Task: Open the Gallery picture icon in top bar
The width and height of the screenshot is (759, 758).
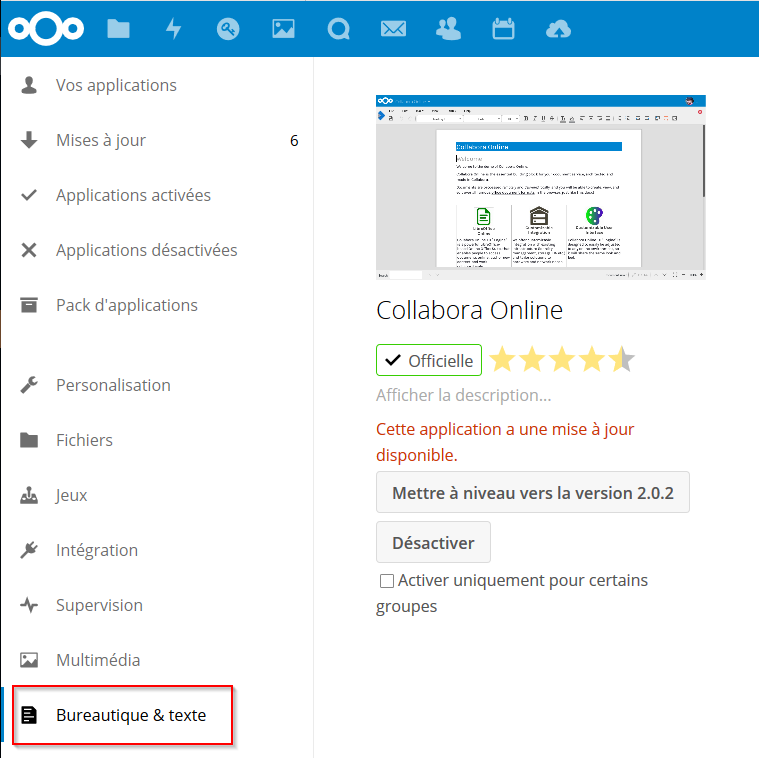Action: click(283, 29)
